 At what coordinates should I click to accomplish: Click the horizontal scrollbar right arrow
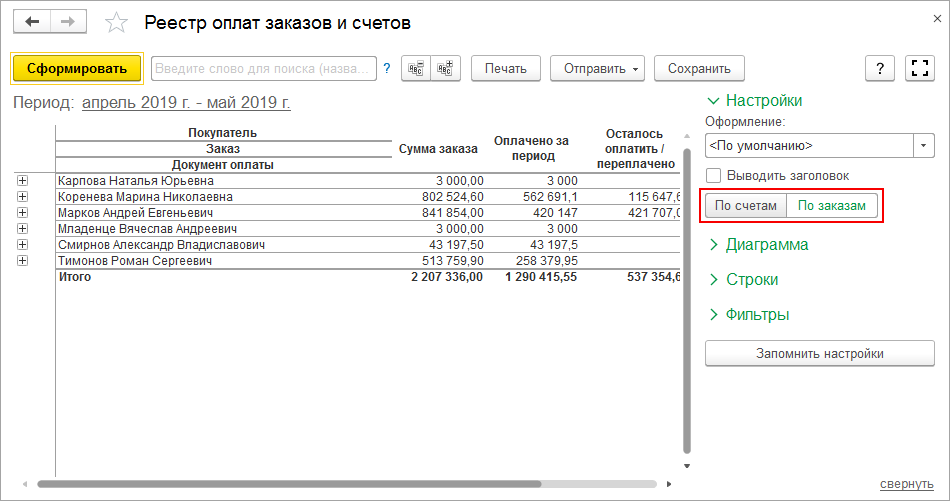tap(669, 484)
